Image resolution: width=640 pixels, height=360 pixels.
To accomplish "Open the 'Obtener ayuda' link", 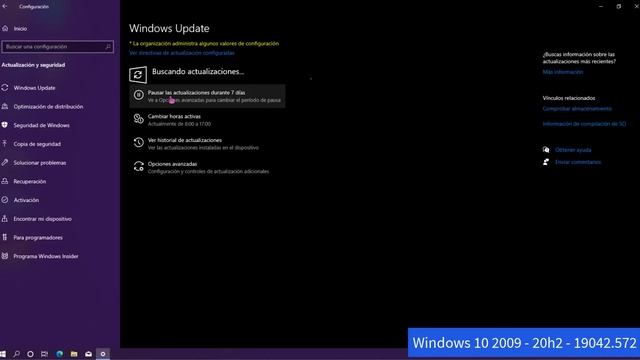I will pyautogui.click(x=573, y=150).
